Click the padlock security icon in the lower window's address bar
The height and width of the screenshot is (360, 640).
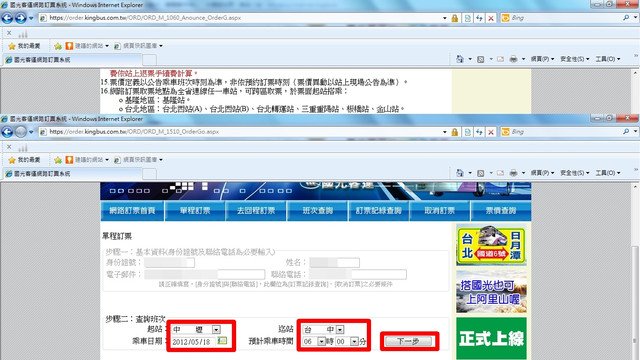click(455, 132)
